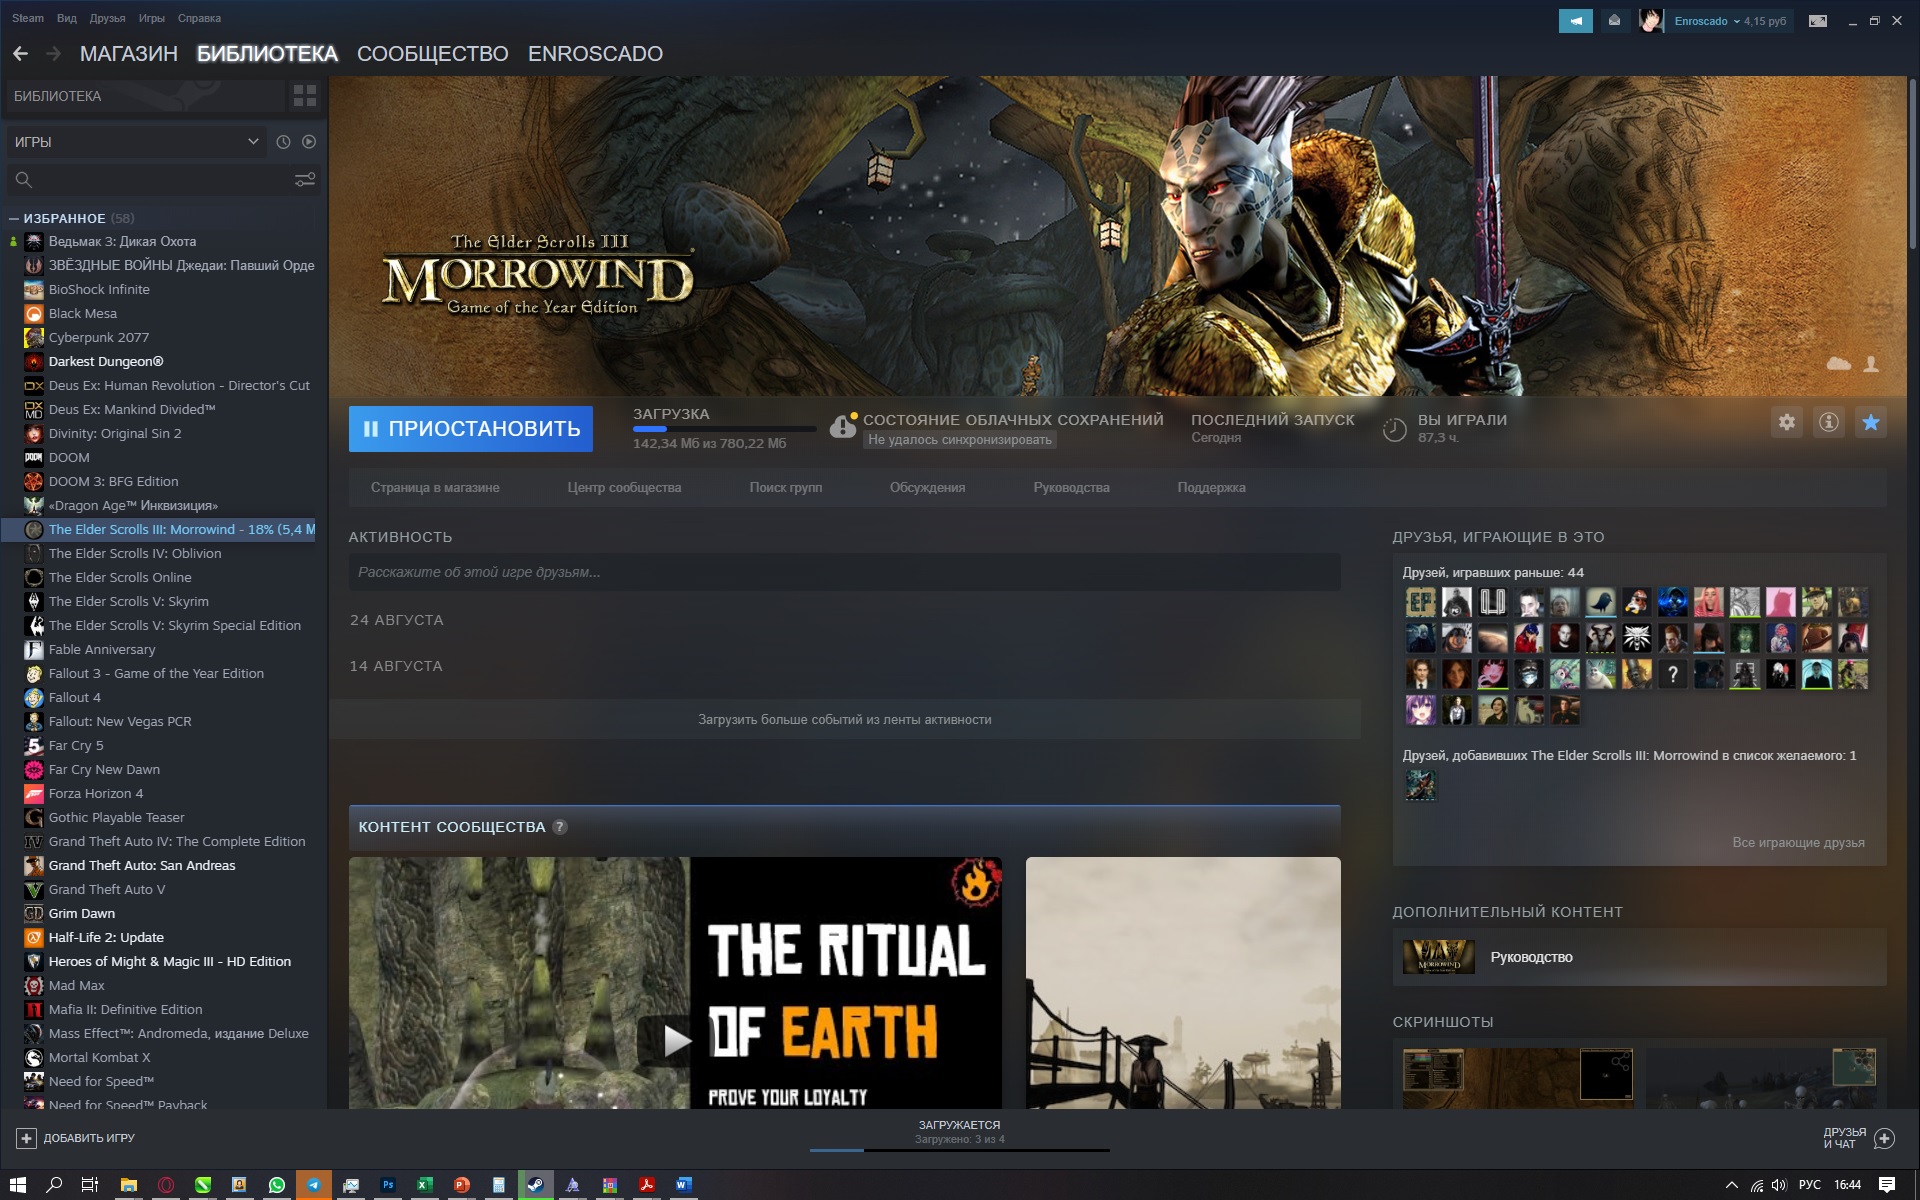Screen dimensions: 1920x1200
Task: Click the game info icon
Action: pos(1829,423)
